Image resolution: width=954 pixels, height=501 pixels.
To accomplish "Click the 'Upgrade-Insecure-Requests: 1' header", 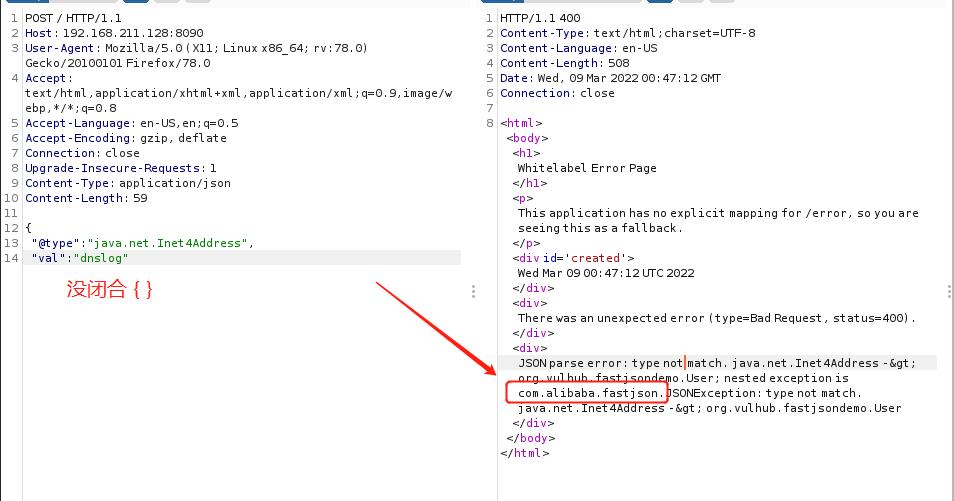I will tap(120, 168).
